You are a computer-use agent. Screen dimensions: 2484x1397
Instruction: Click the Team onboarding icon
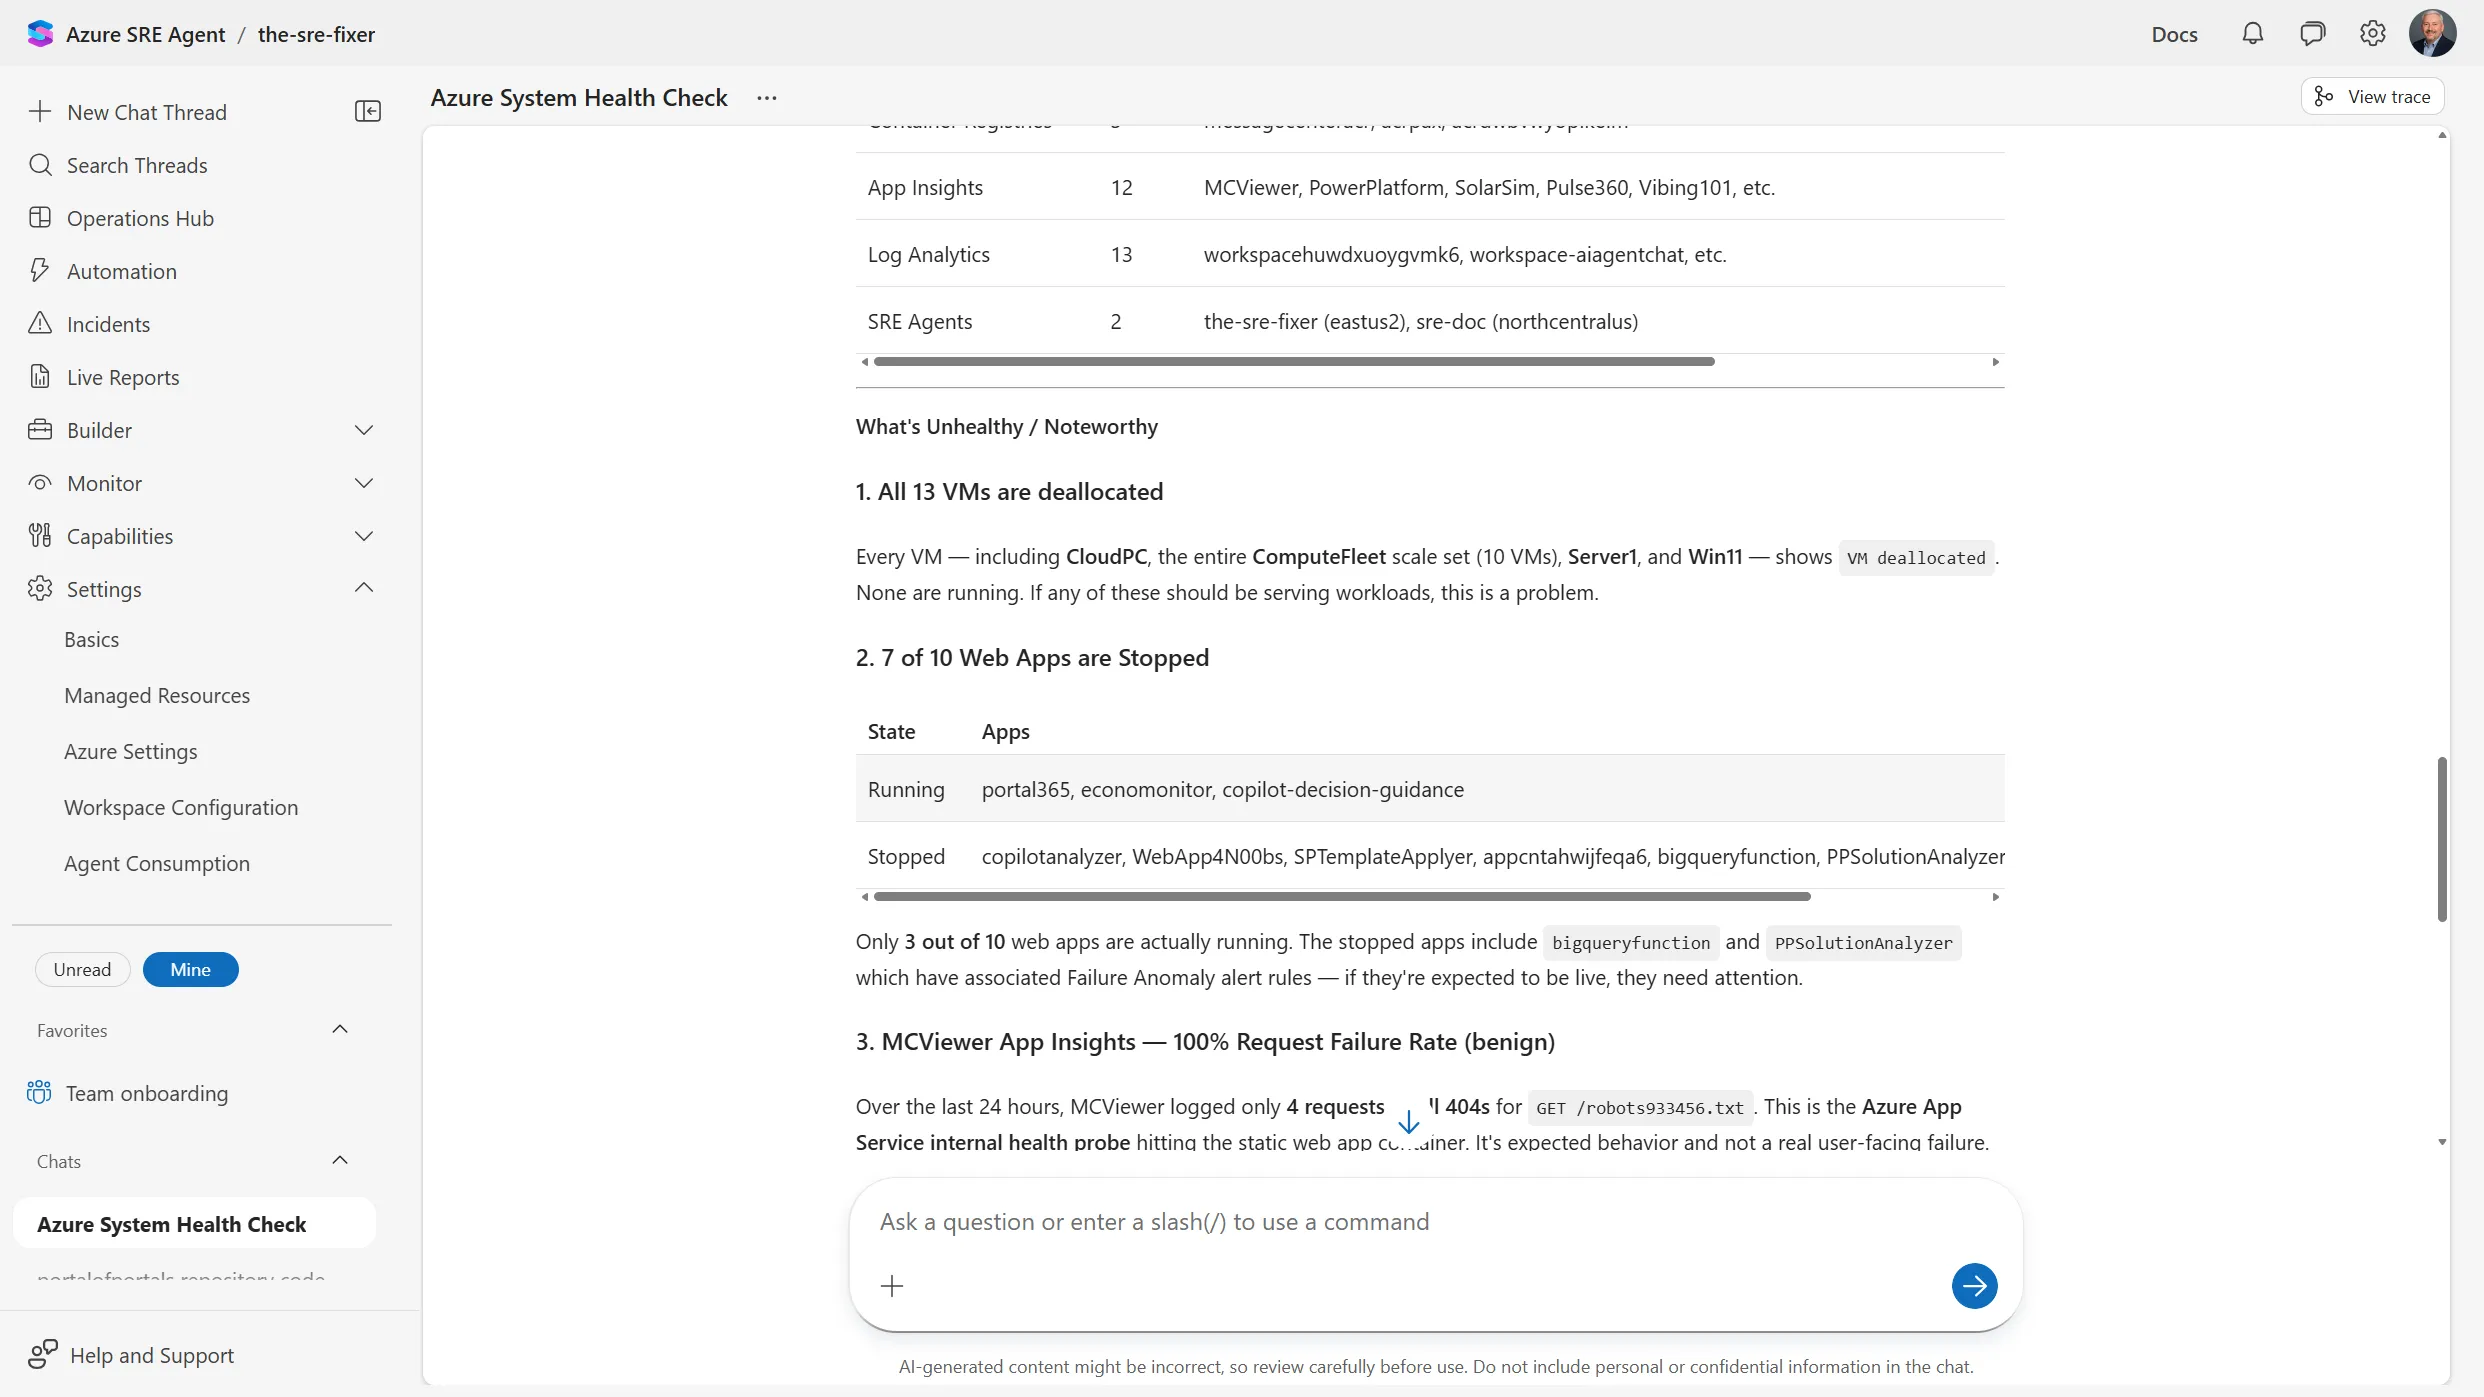(39, 1092)
